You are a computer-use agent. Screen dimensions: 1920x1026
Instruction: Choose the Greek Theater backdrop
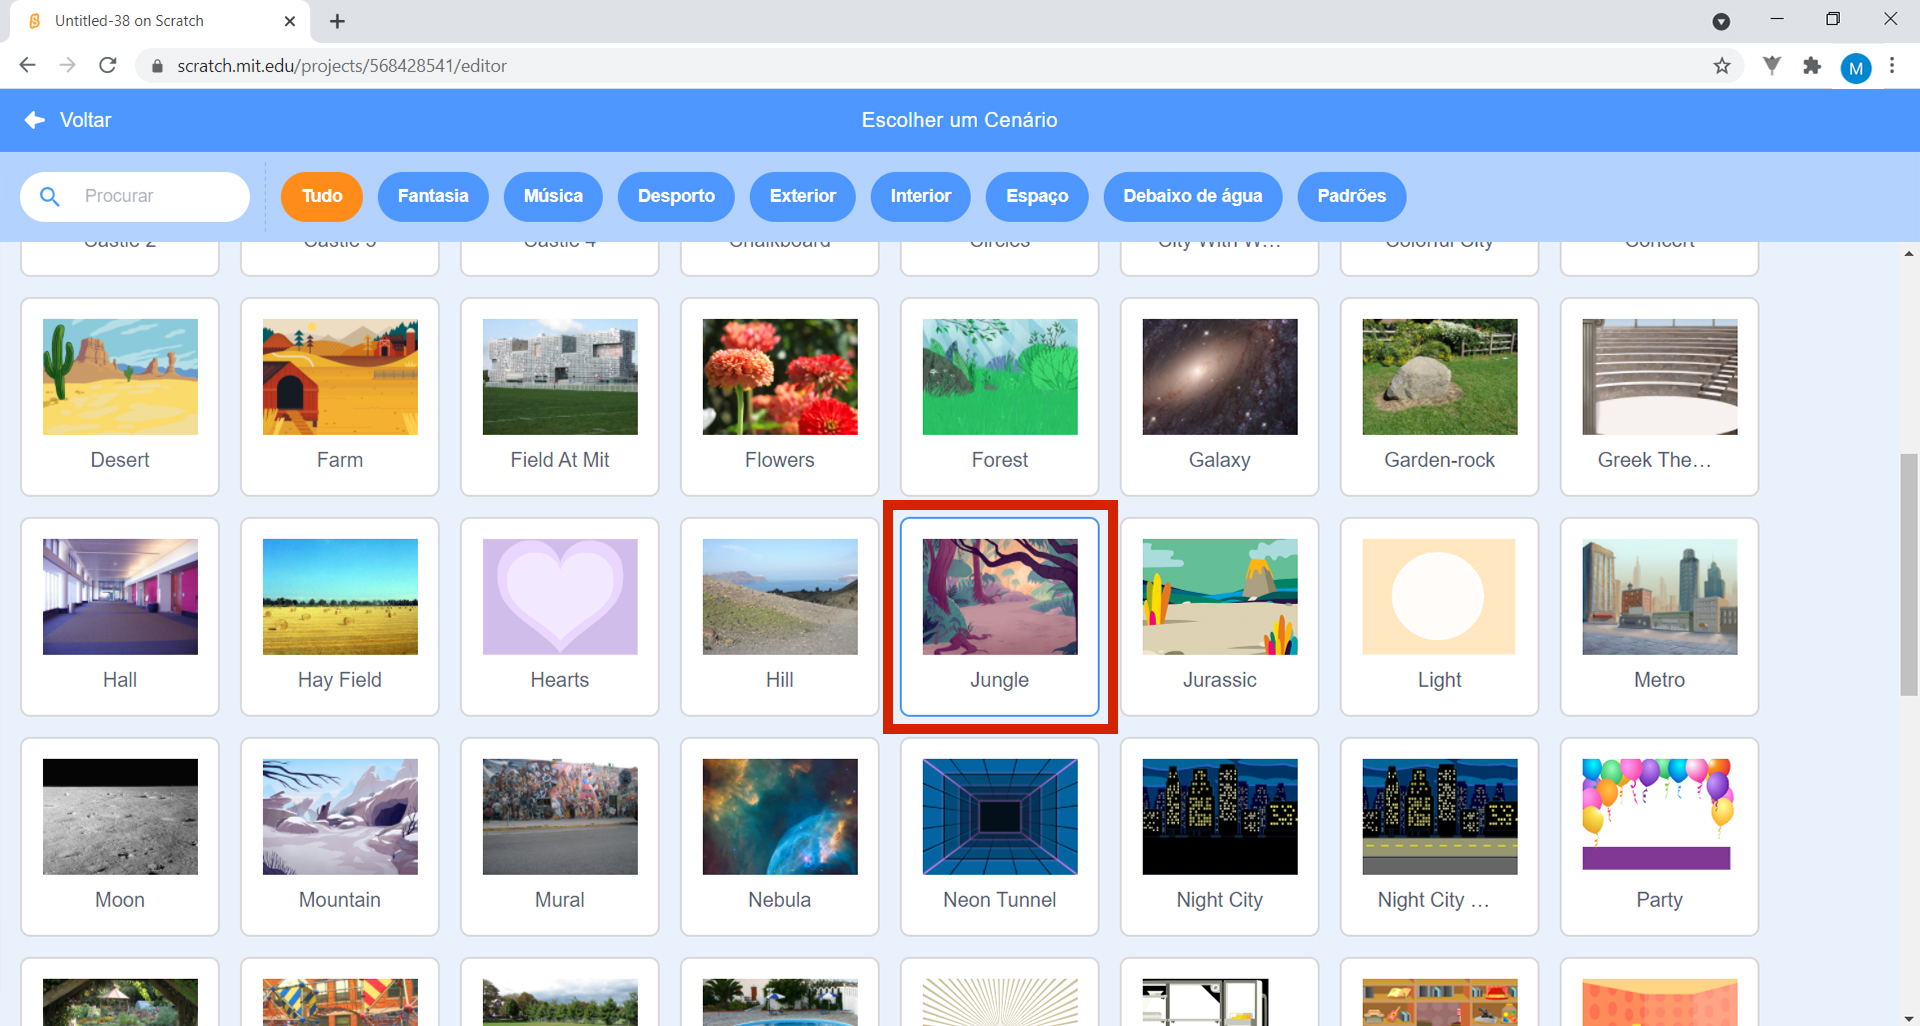tap(1660, 397)
